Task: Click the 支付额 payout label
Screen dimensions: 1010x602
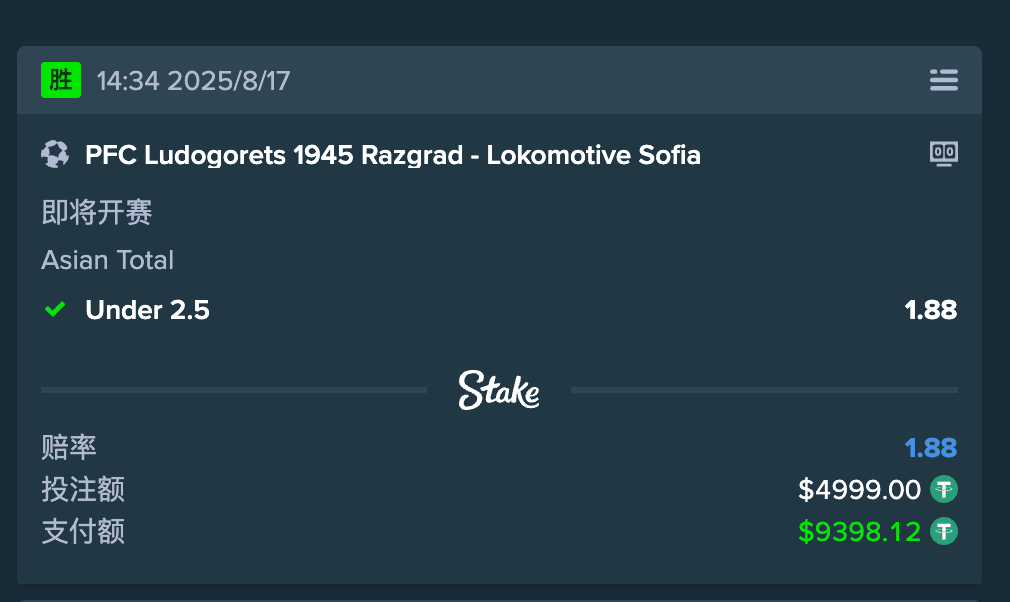Action: [83, 531]
